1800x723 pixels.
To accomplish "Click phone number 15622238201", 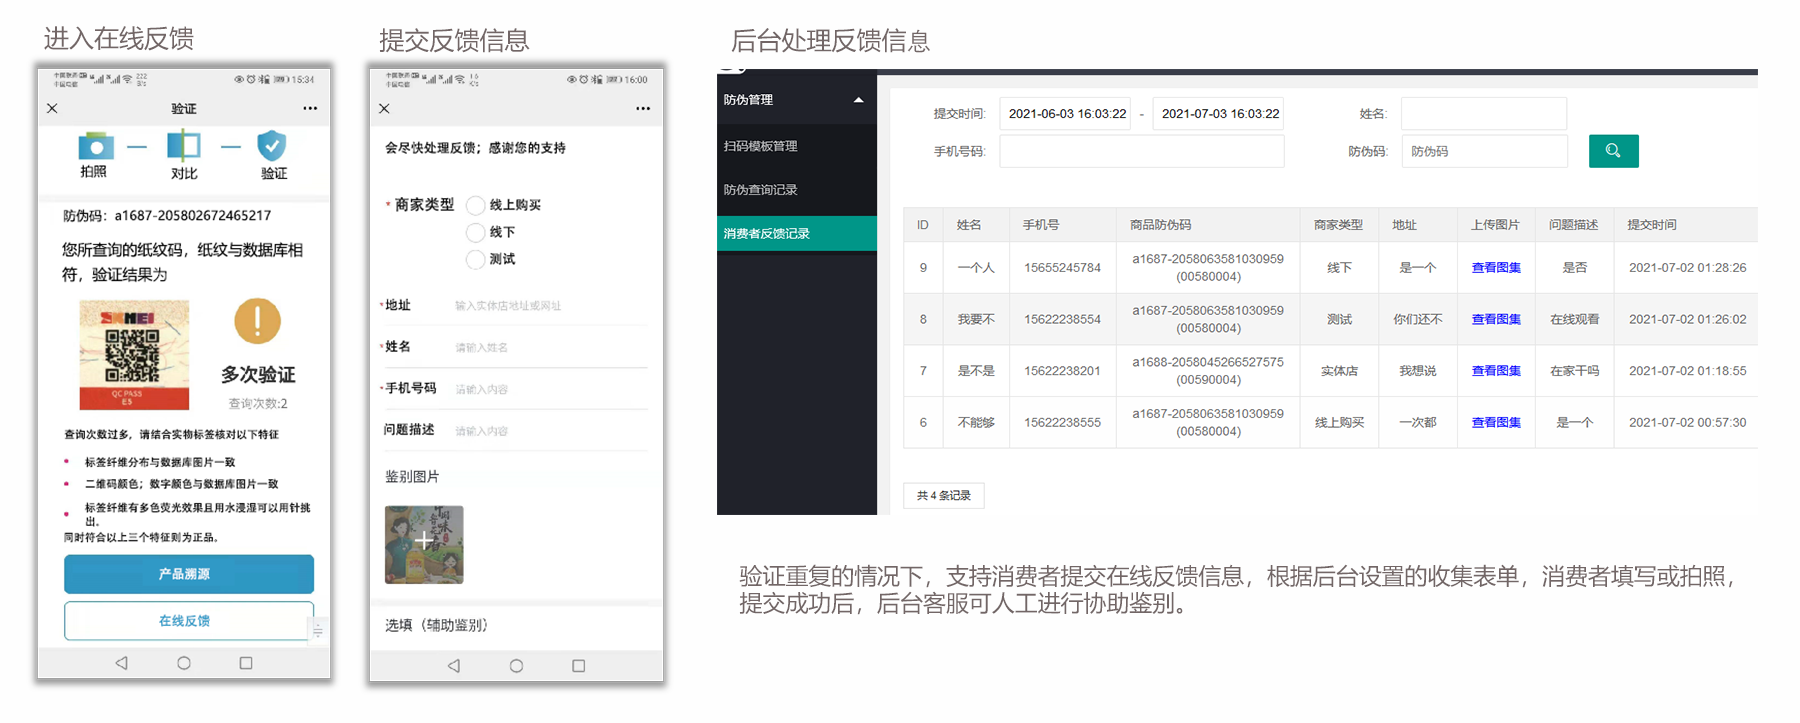I will click(x=1062, y=371).
